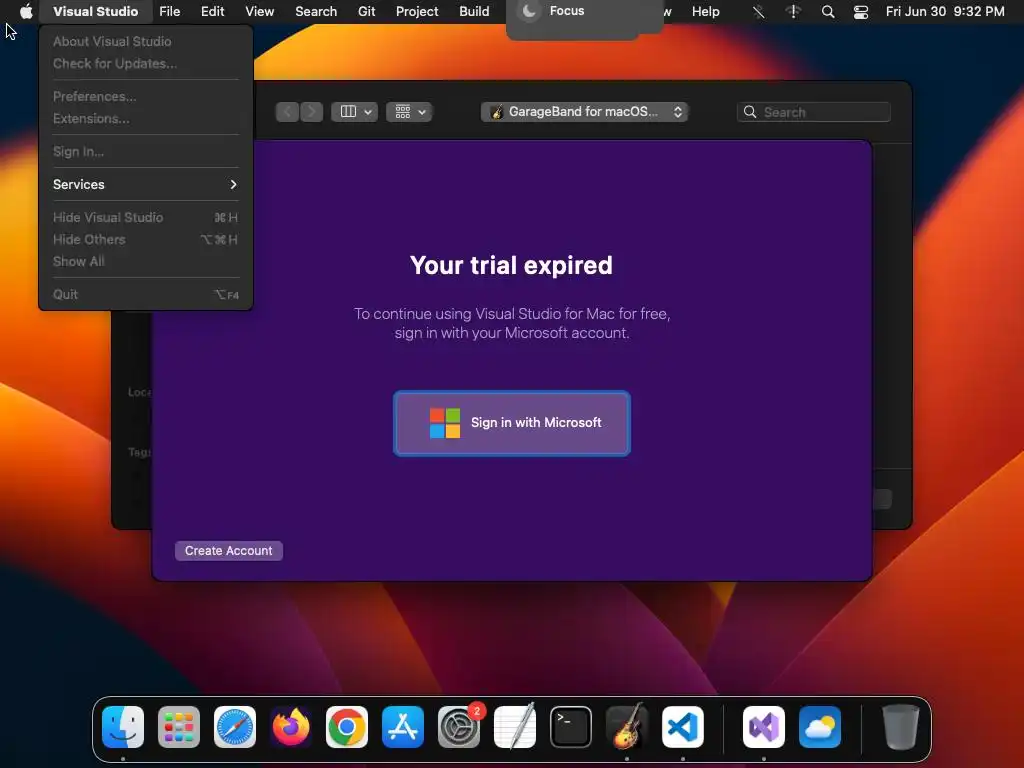Expand the Services submenu
1024x768 pixels.
tap(145, 184)
